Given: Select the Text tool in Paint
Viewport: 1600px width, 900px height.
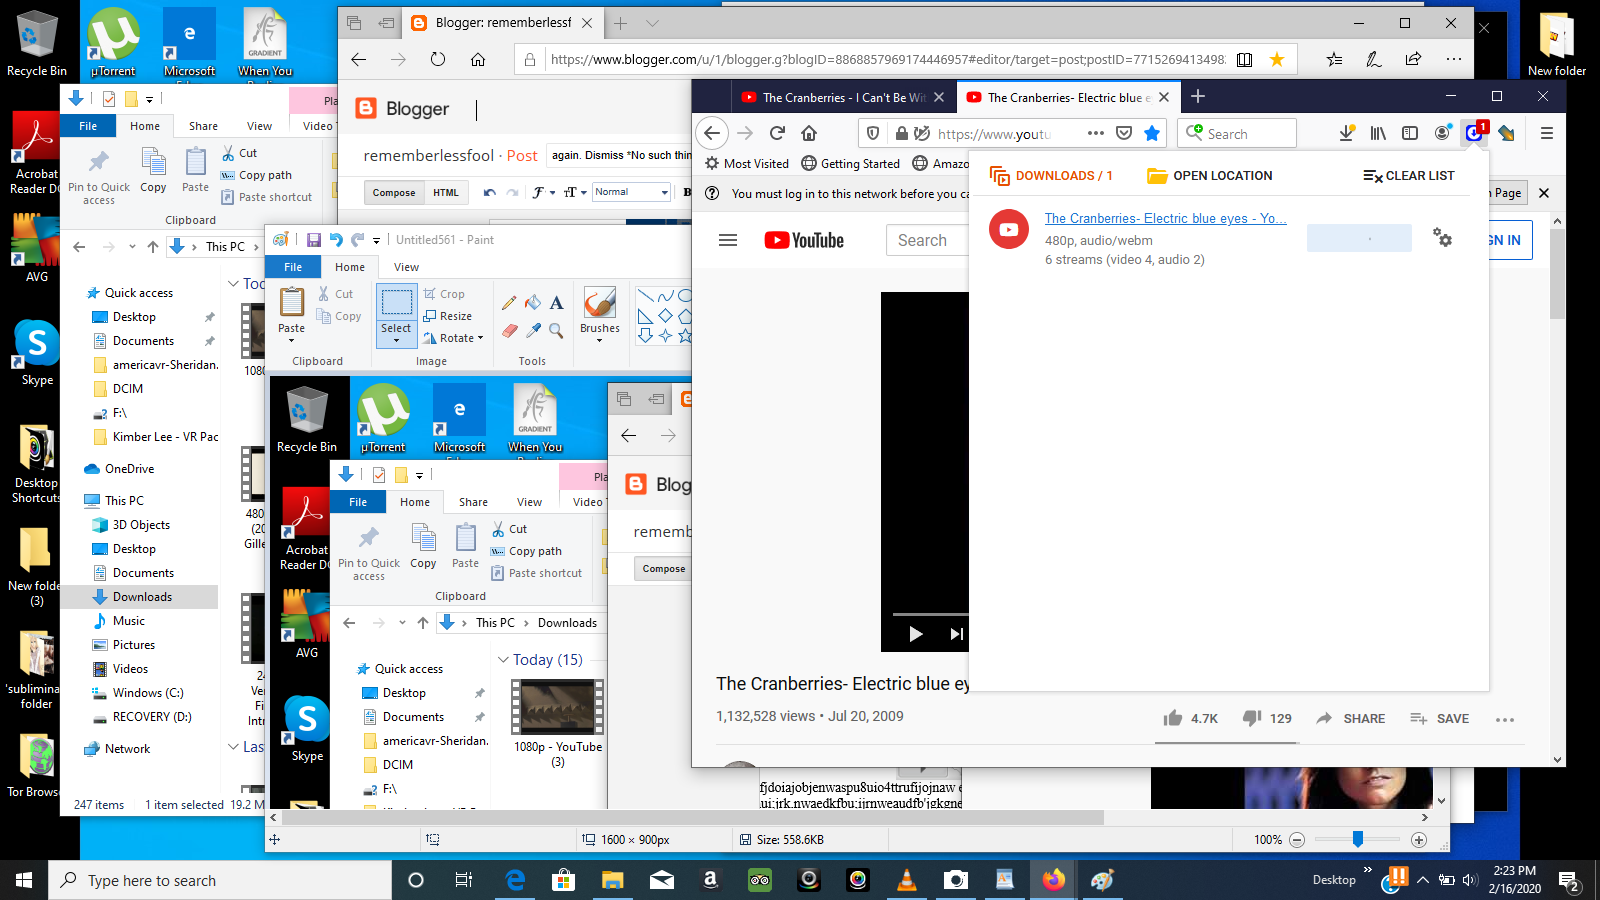Looking at the screenshot, I should [x=557, y=303].
